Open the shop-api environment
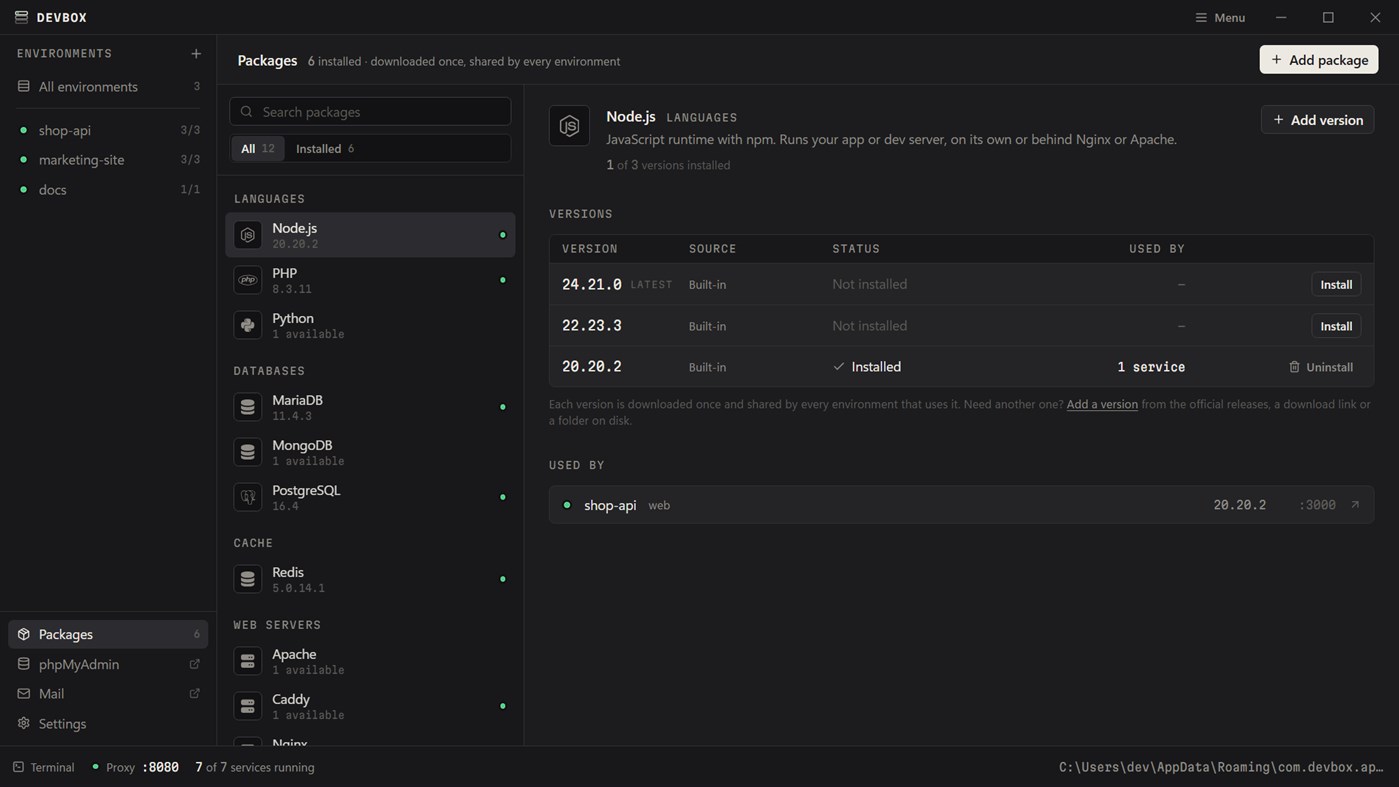 [108, 130]
